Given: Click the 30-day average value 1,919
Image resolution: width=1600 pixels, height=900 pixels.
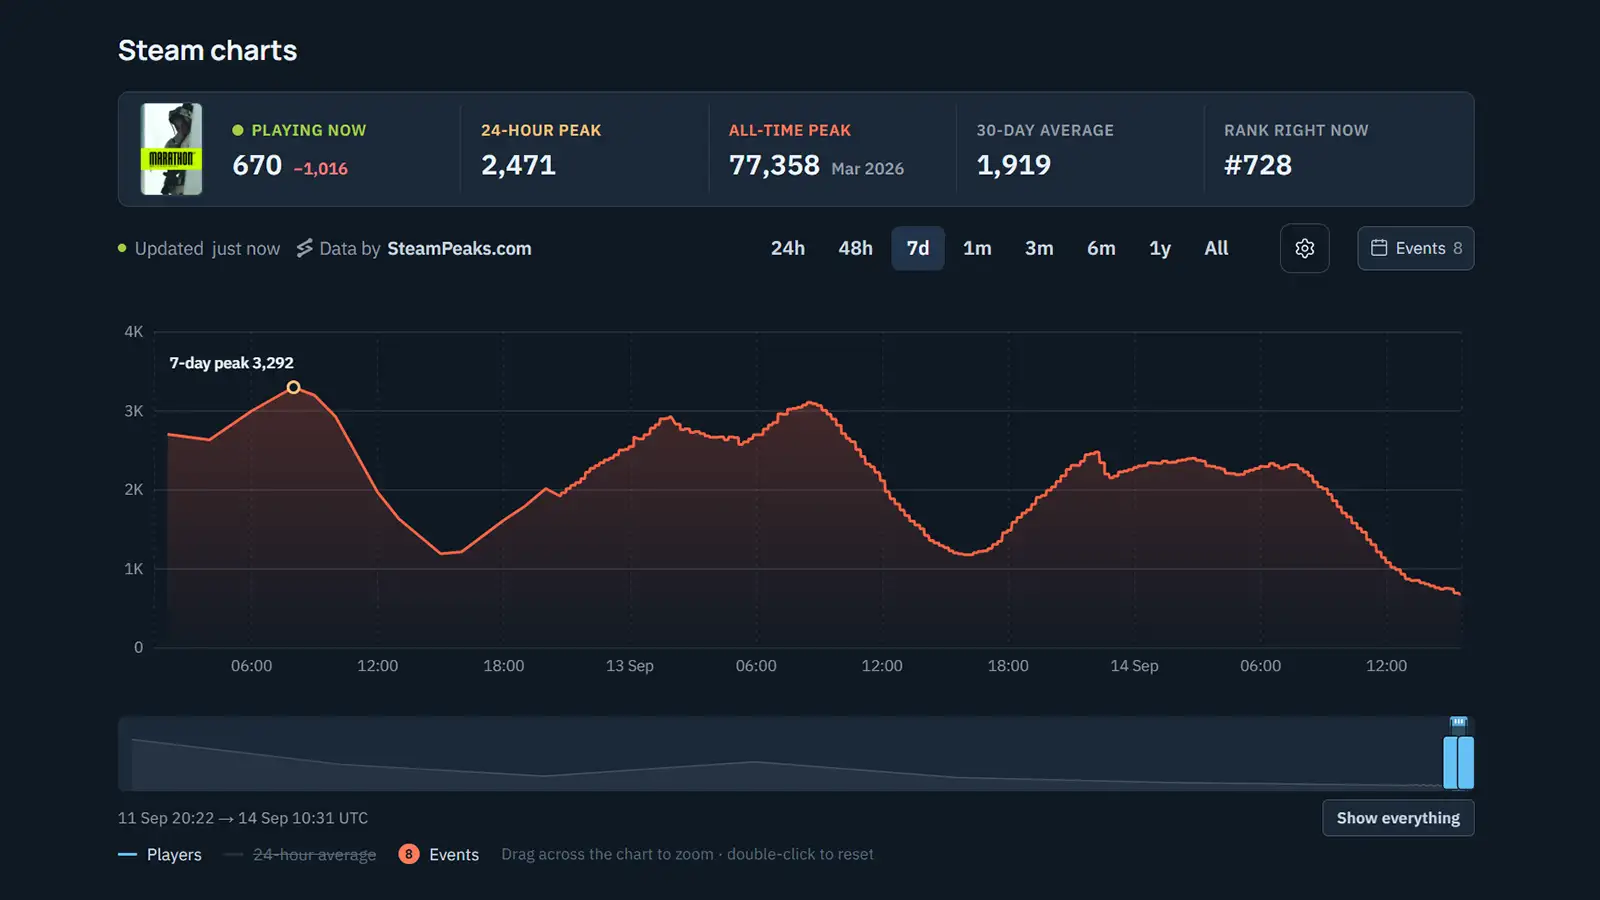Looking at the screenshot, I should coord(1013,165).
